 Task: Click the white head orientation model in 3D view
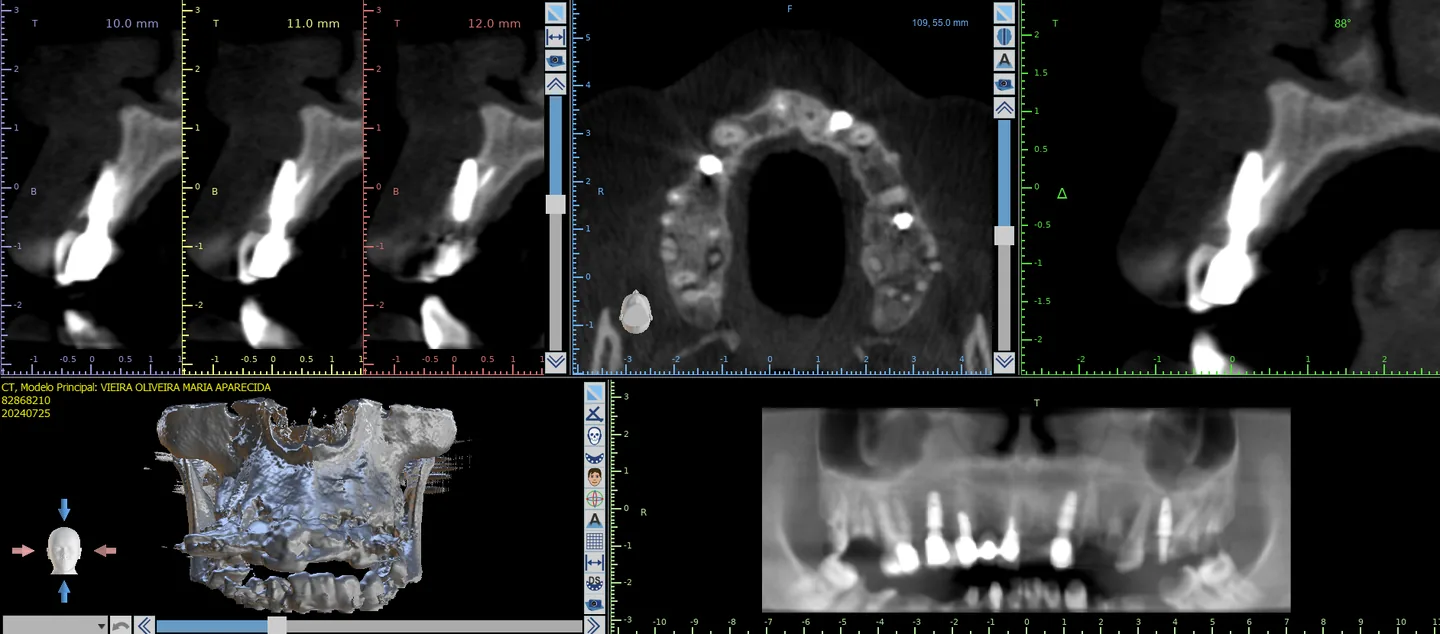coord(64,550)
